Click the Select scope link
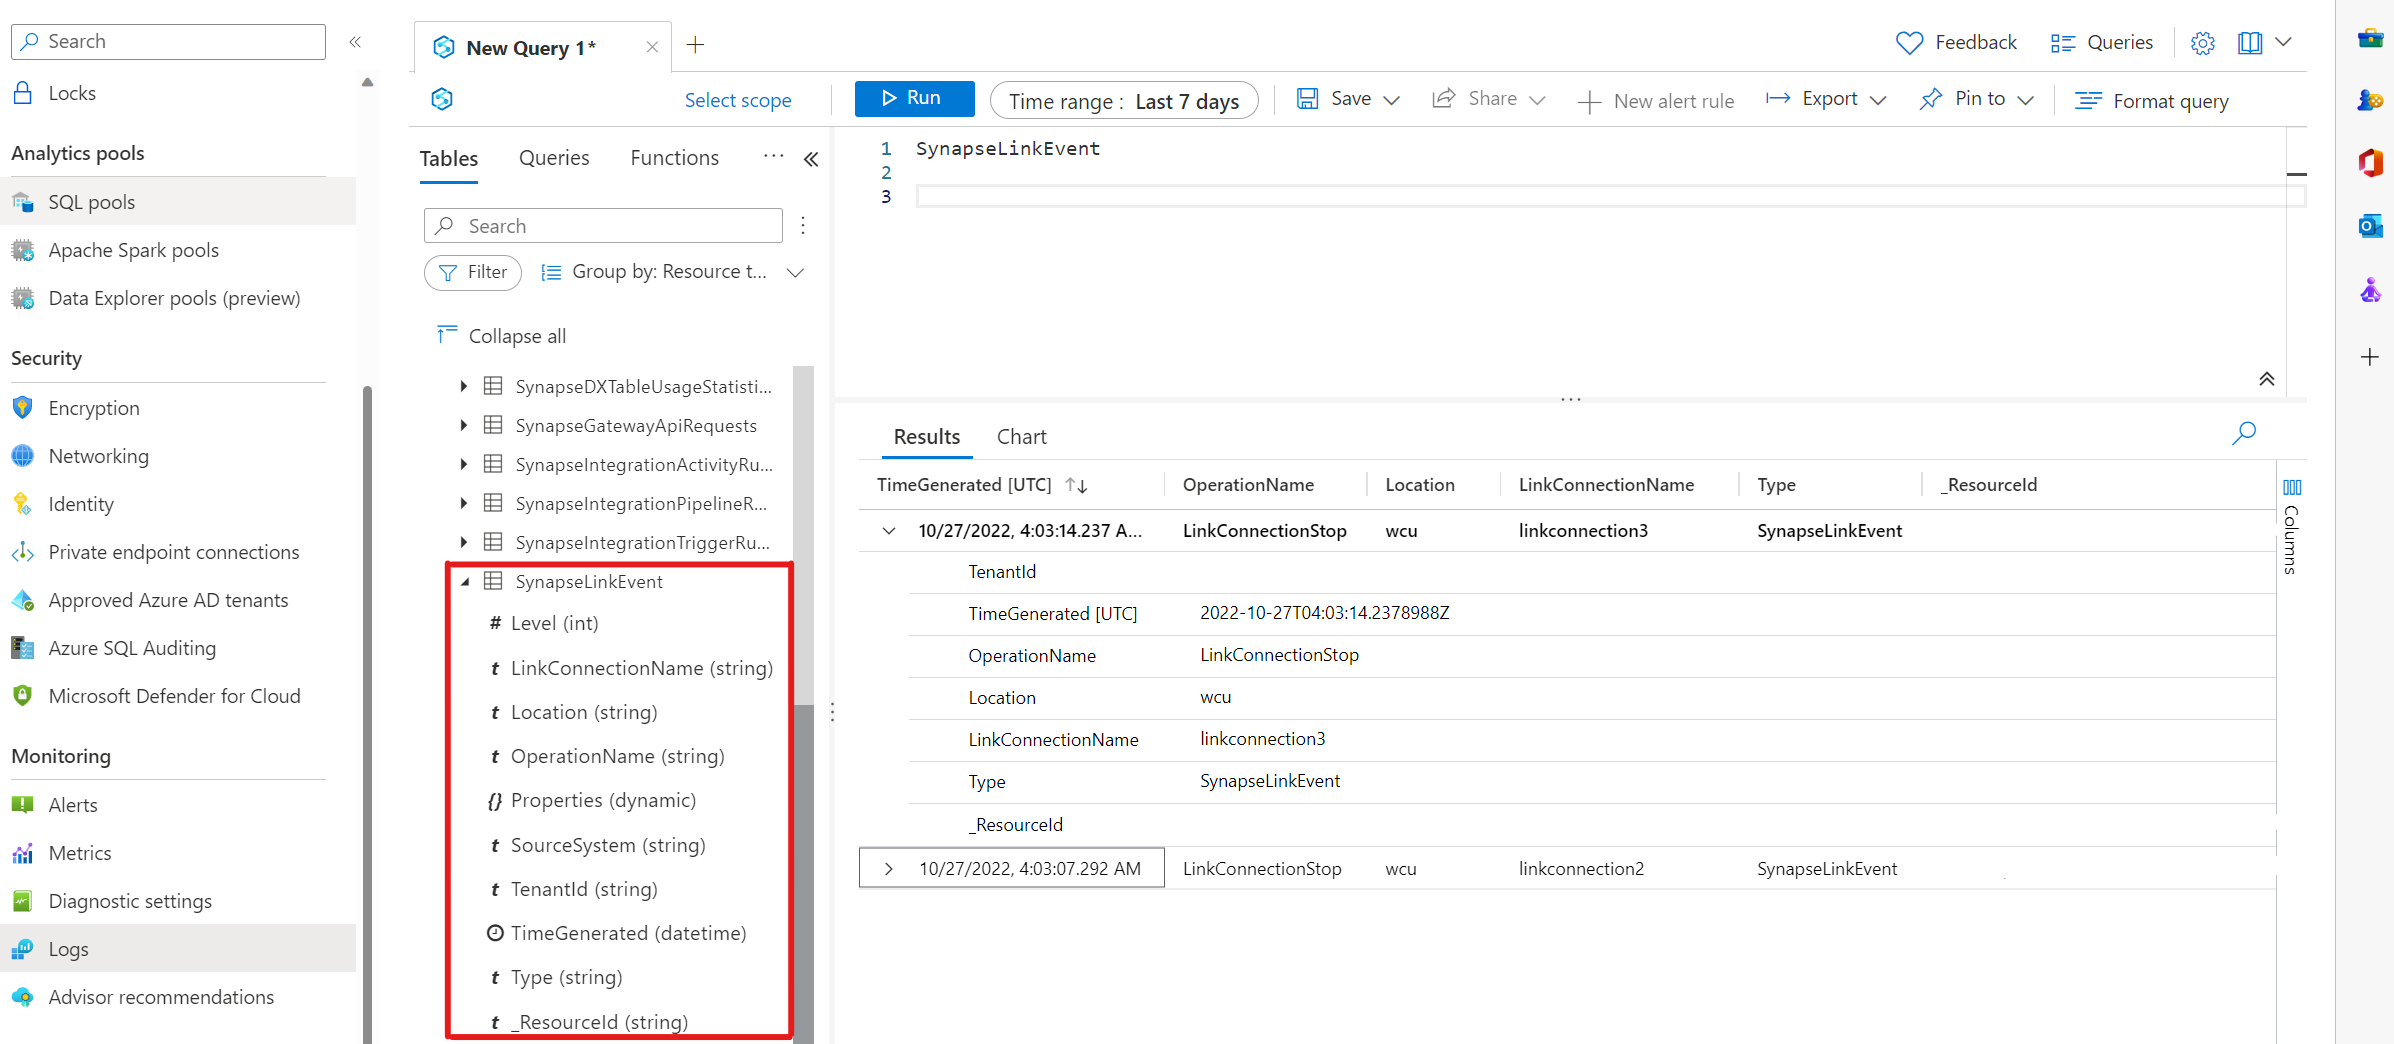This screenshot has width=2394, height=1044. [737, 100]
